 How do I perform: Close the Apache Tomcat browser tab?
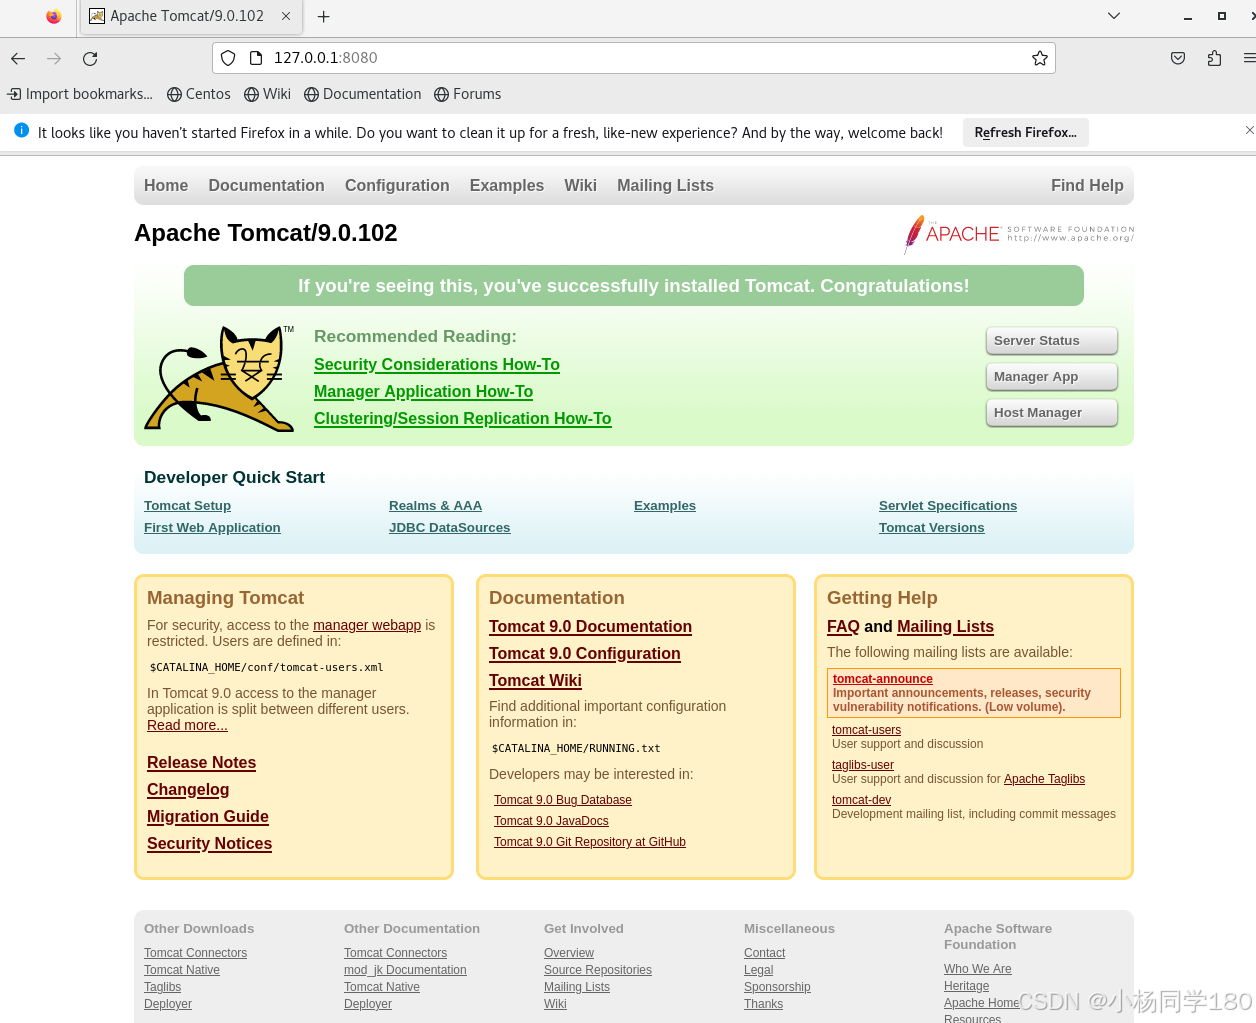[286, 16]
